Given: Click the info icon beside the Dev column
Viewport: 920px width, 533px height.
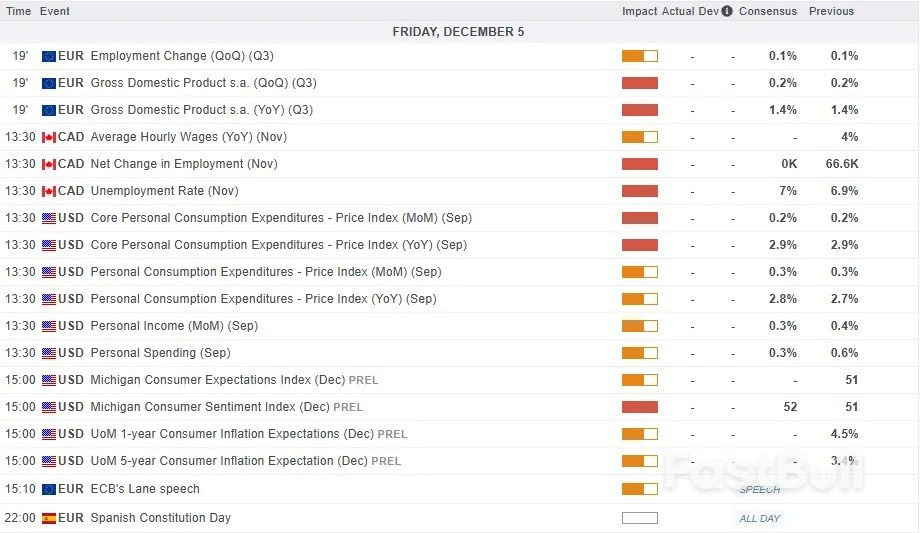Looking at the screenshot, I should coord(727,11).
